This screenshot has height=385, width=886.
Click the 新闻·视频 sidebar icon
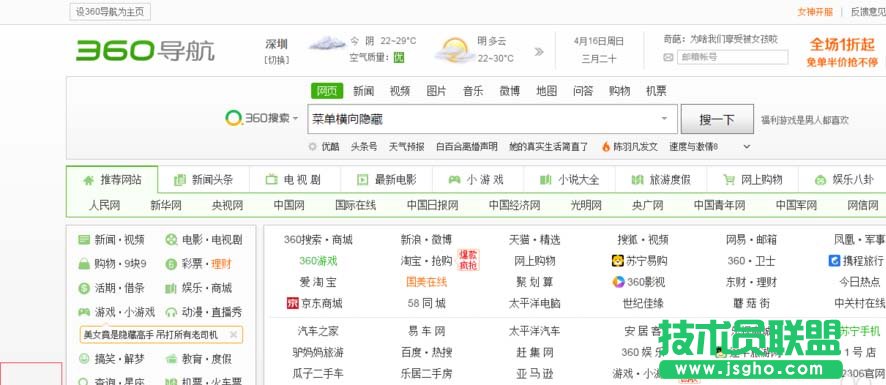[84, 240]
